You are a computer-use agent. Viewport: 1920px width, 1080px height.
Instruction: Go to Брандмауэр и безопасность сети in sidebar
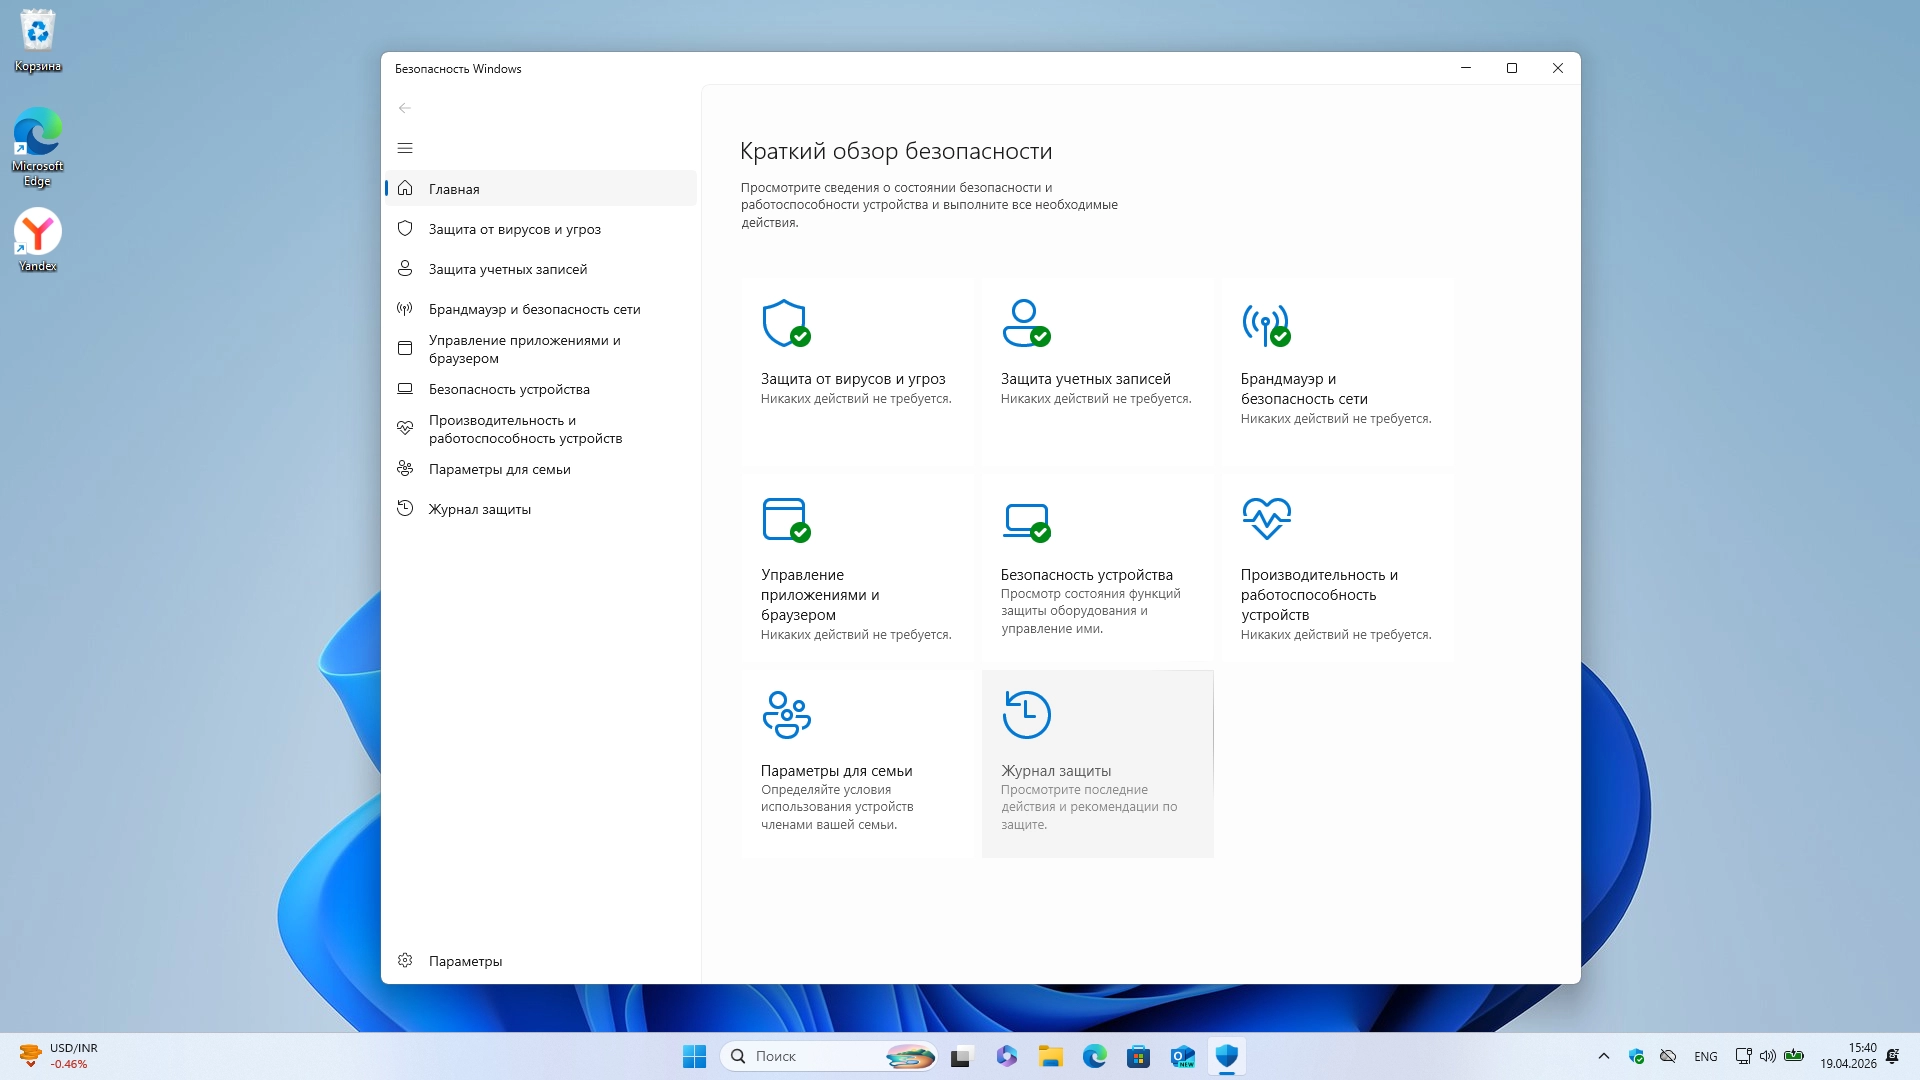coord(534,309)
